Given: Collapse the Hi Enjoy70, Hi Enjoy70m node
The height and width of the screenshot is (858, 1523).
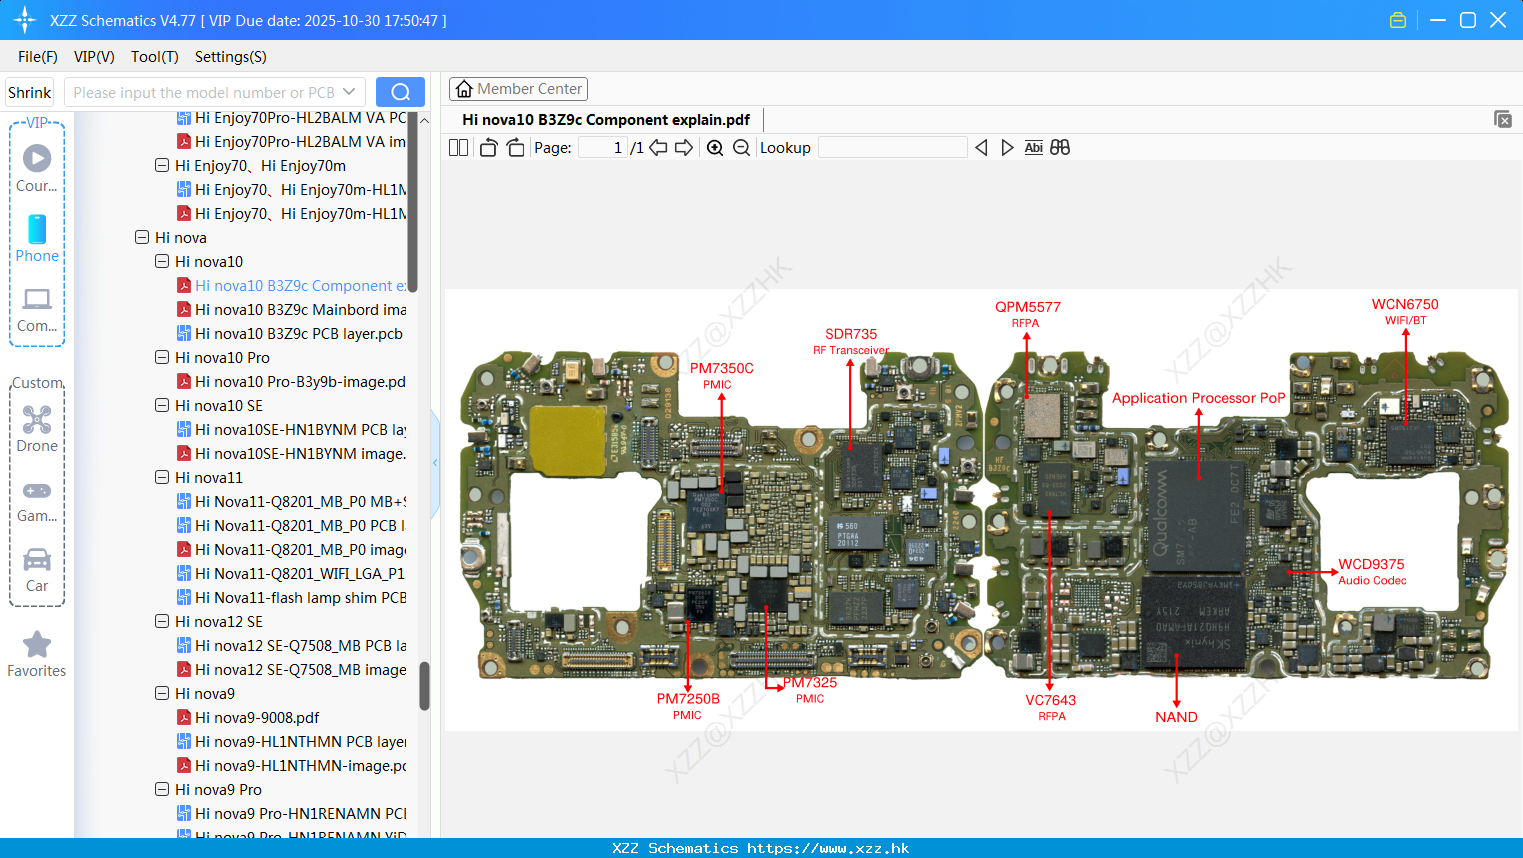Looking at the screenshot, I should click(x=162, y=165).
